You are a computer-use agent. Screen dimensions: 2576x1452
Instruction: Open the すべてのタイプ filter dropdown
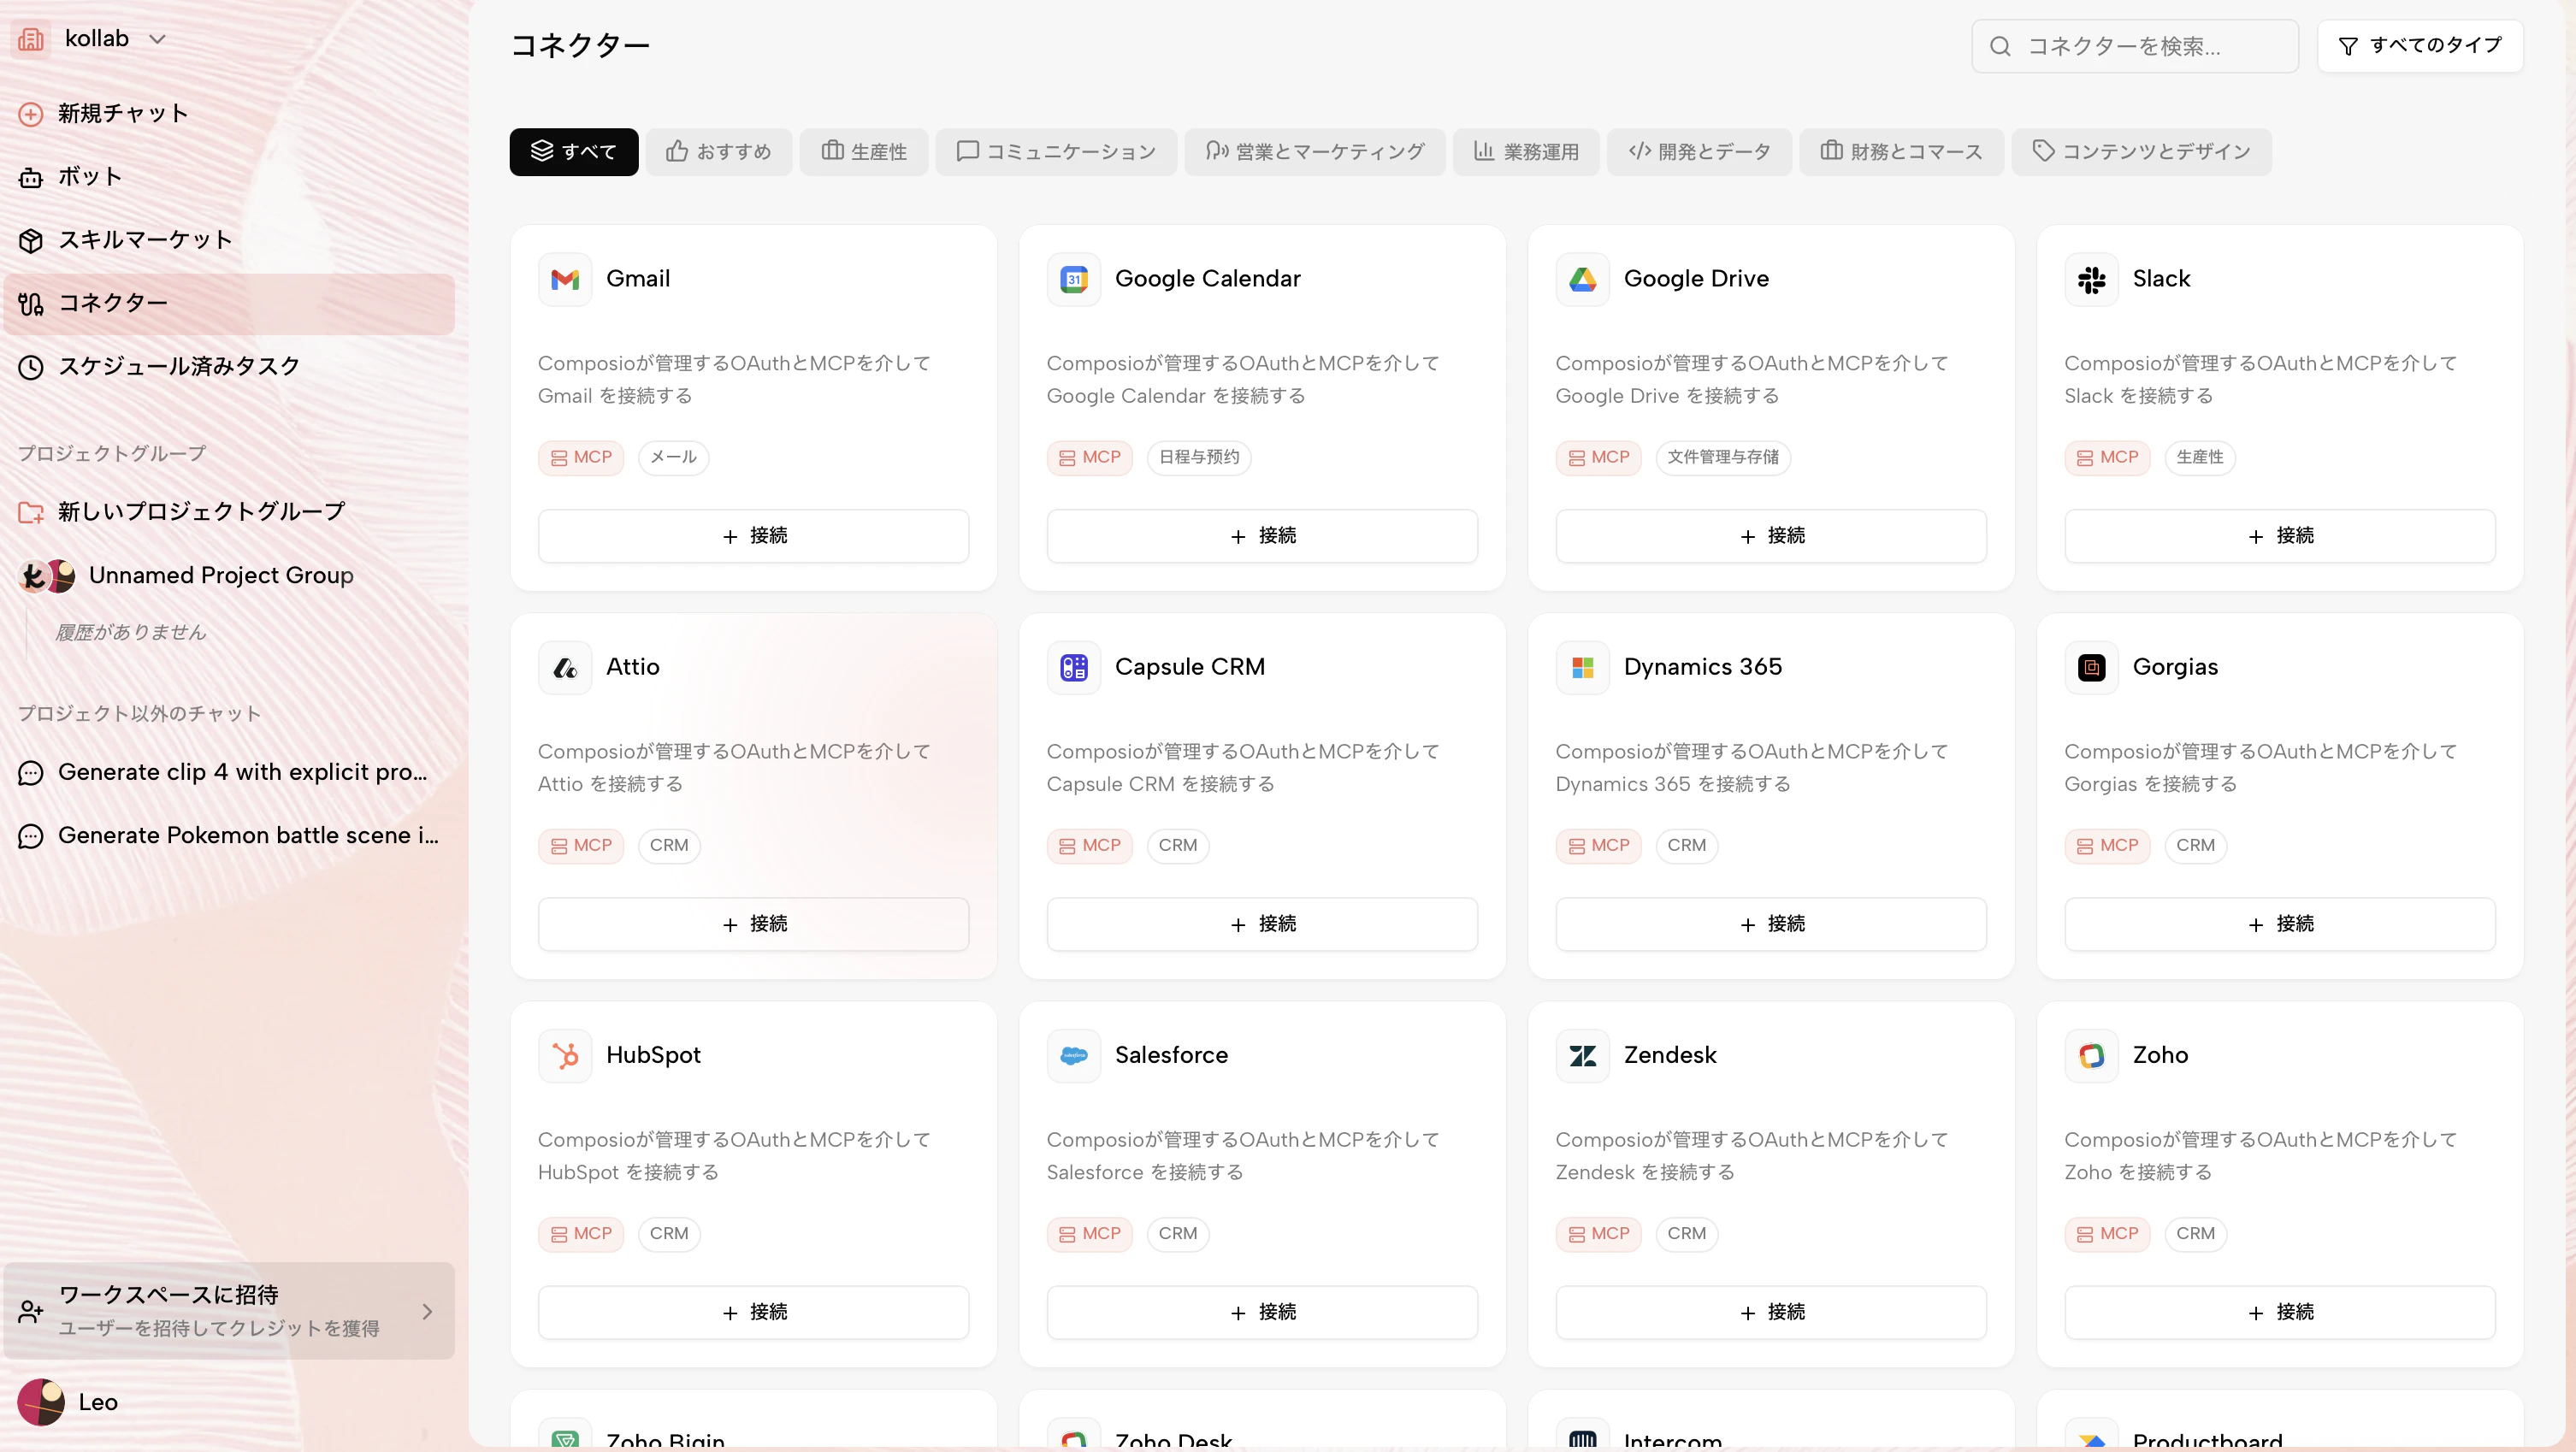(2420, 46)
